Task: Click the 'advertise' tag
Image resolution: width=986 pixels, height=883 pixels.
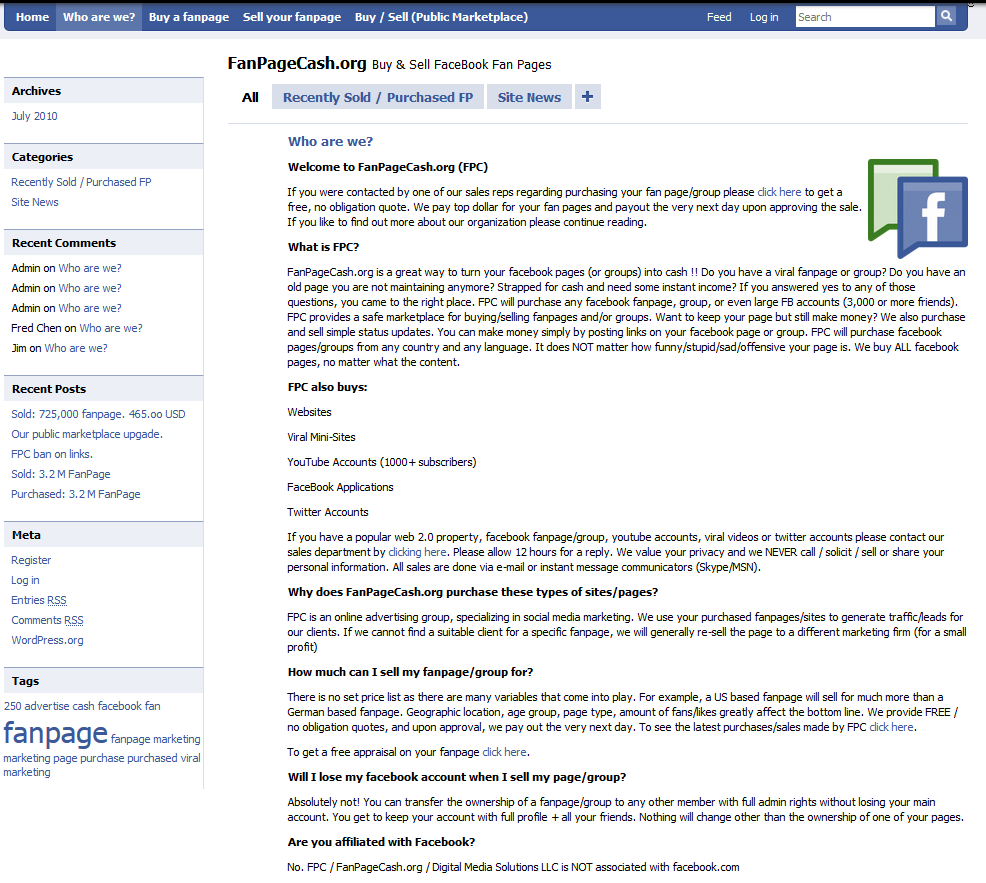Action: pos(47,706)
